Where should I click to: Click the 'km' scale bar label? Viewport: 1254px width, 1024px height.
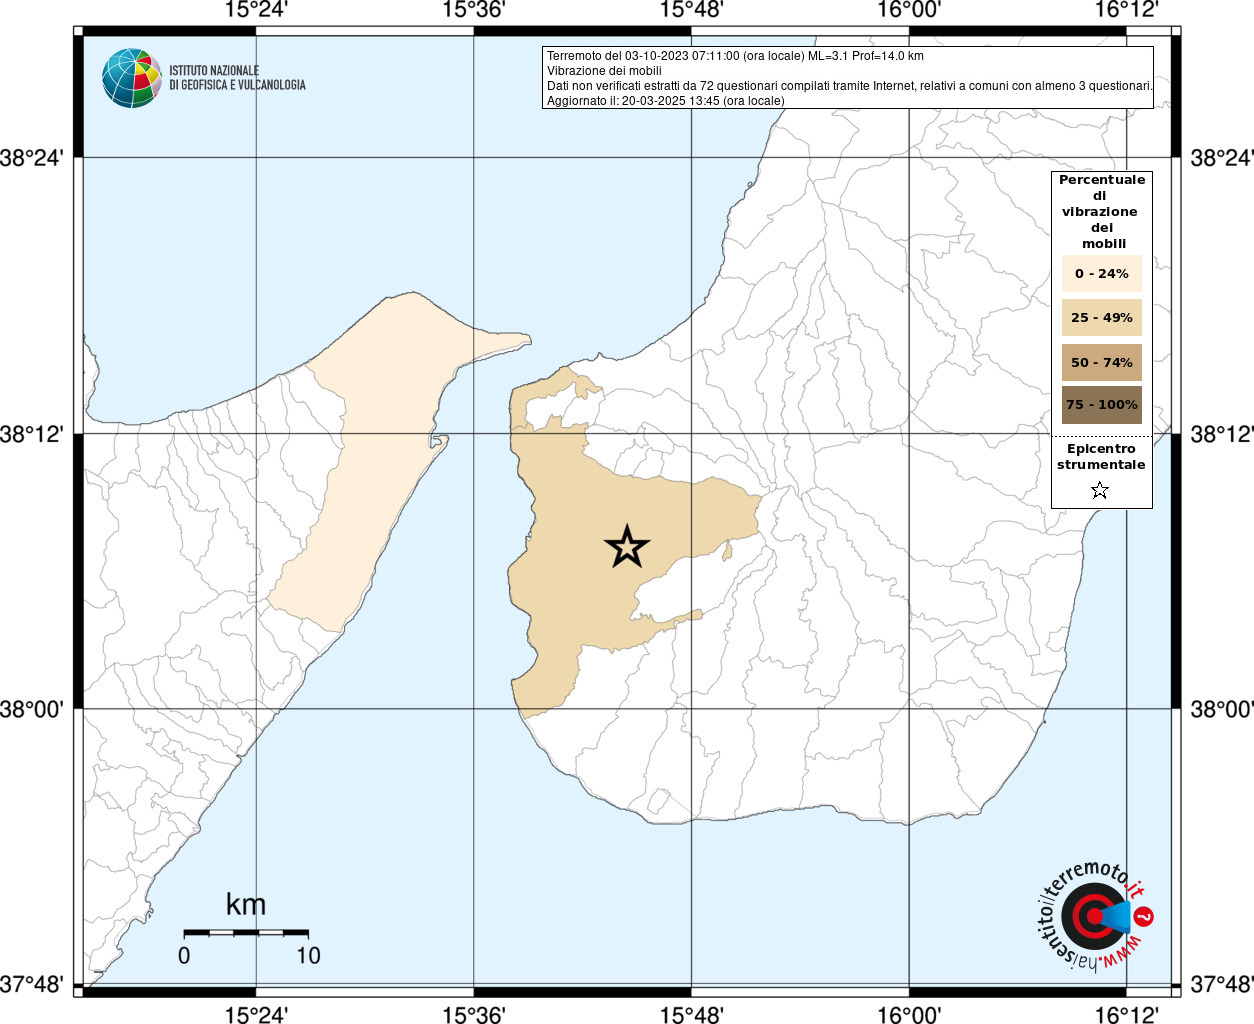[246, 904]
